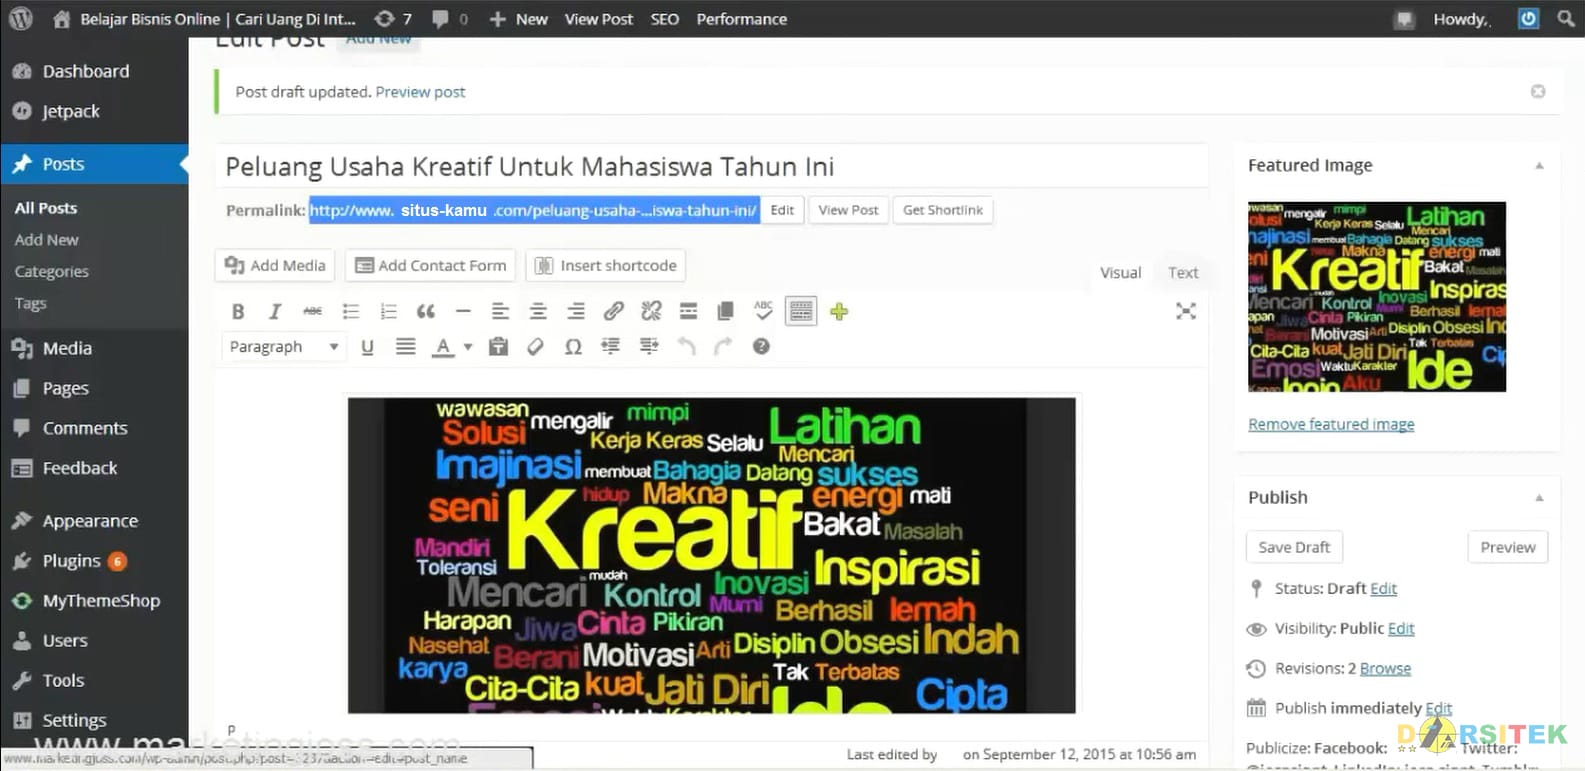Screen dimensions: 1585x771
Task: Open the Preview post link
Action: pyautogui.click(x=420, y=92)
